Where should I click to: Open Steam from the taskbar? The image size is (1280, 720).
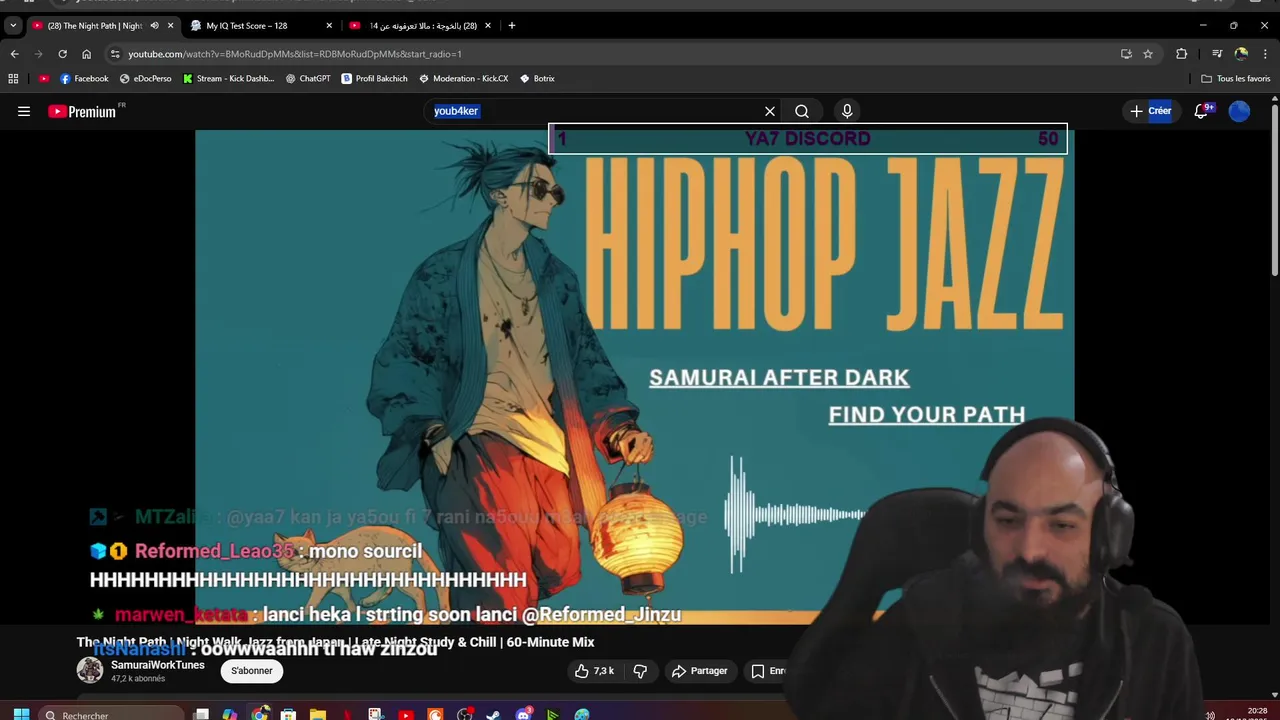[x=493, y=714]
